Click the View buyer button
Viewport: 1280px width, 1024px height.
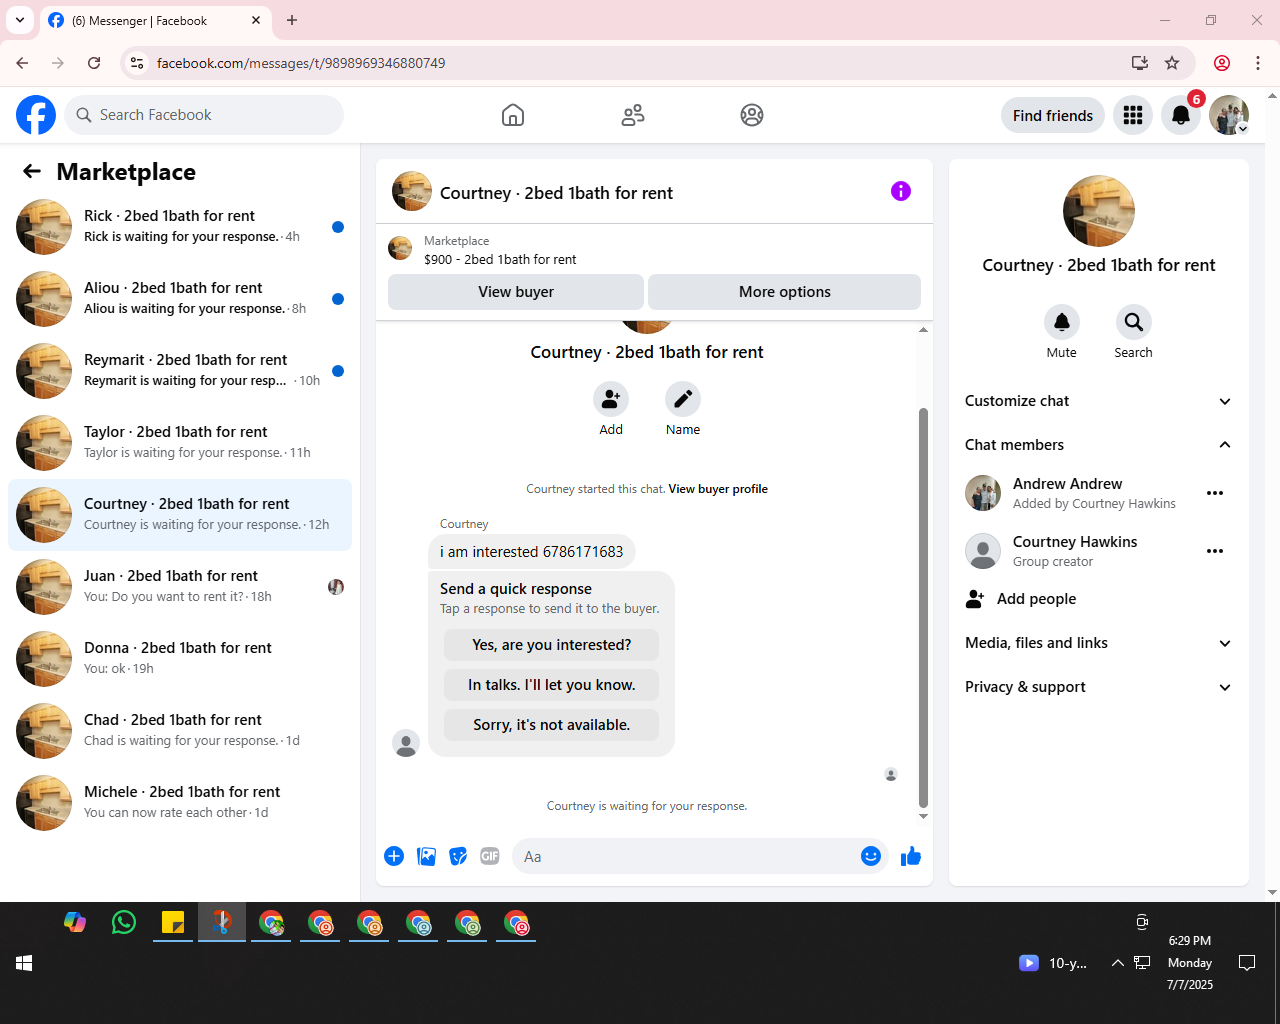pyautogui.click(x=516, y=292)
